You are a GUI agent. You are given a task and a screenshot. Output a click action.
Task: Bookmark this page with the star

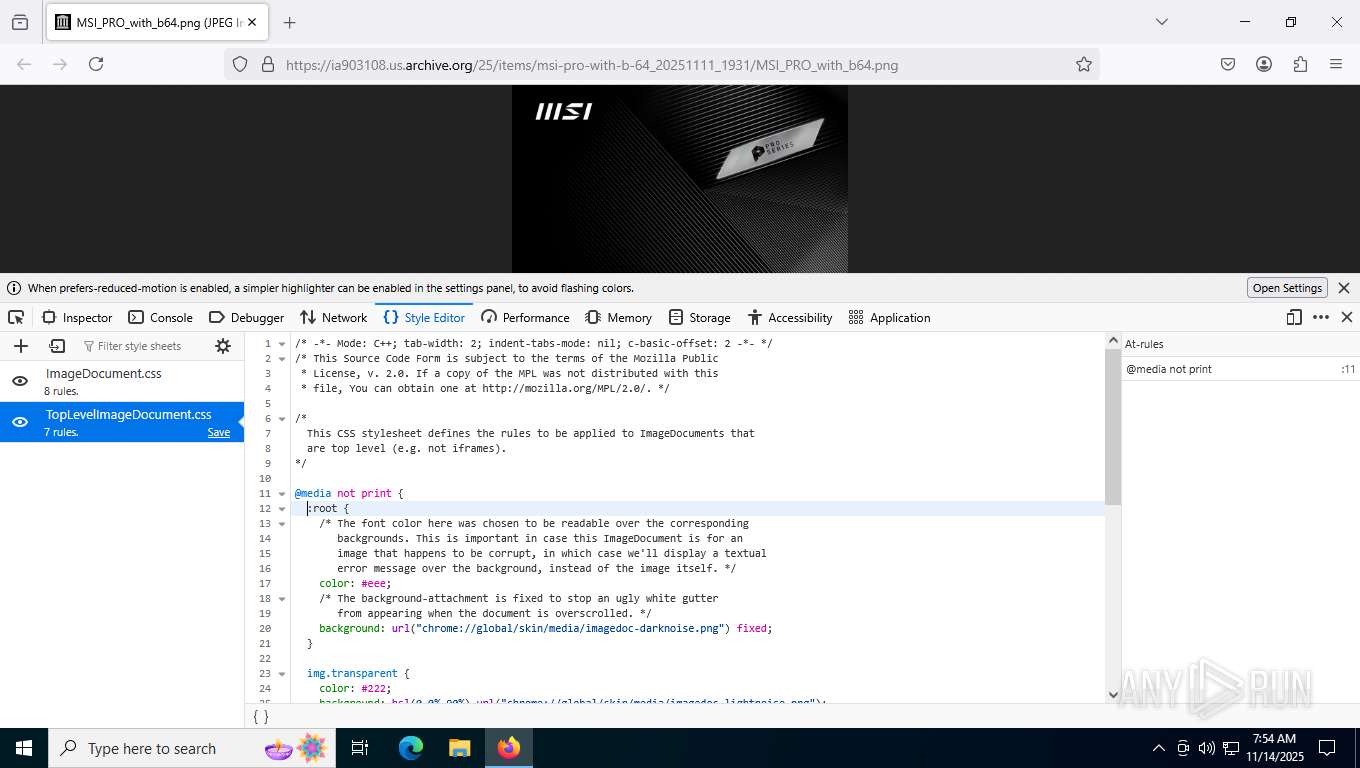[1084, 64]
